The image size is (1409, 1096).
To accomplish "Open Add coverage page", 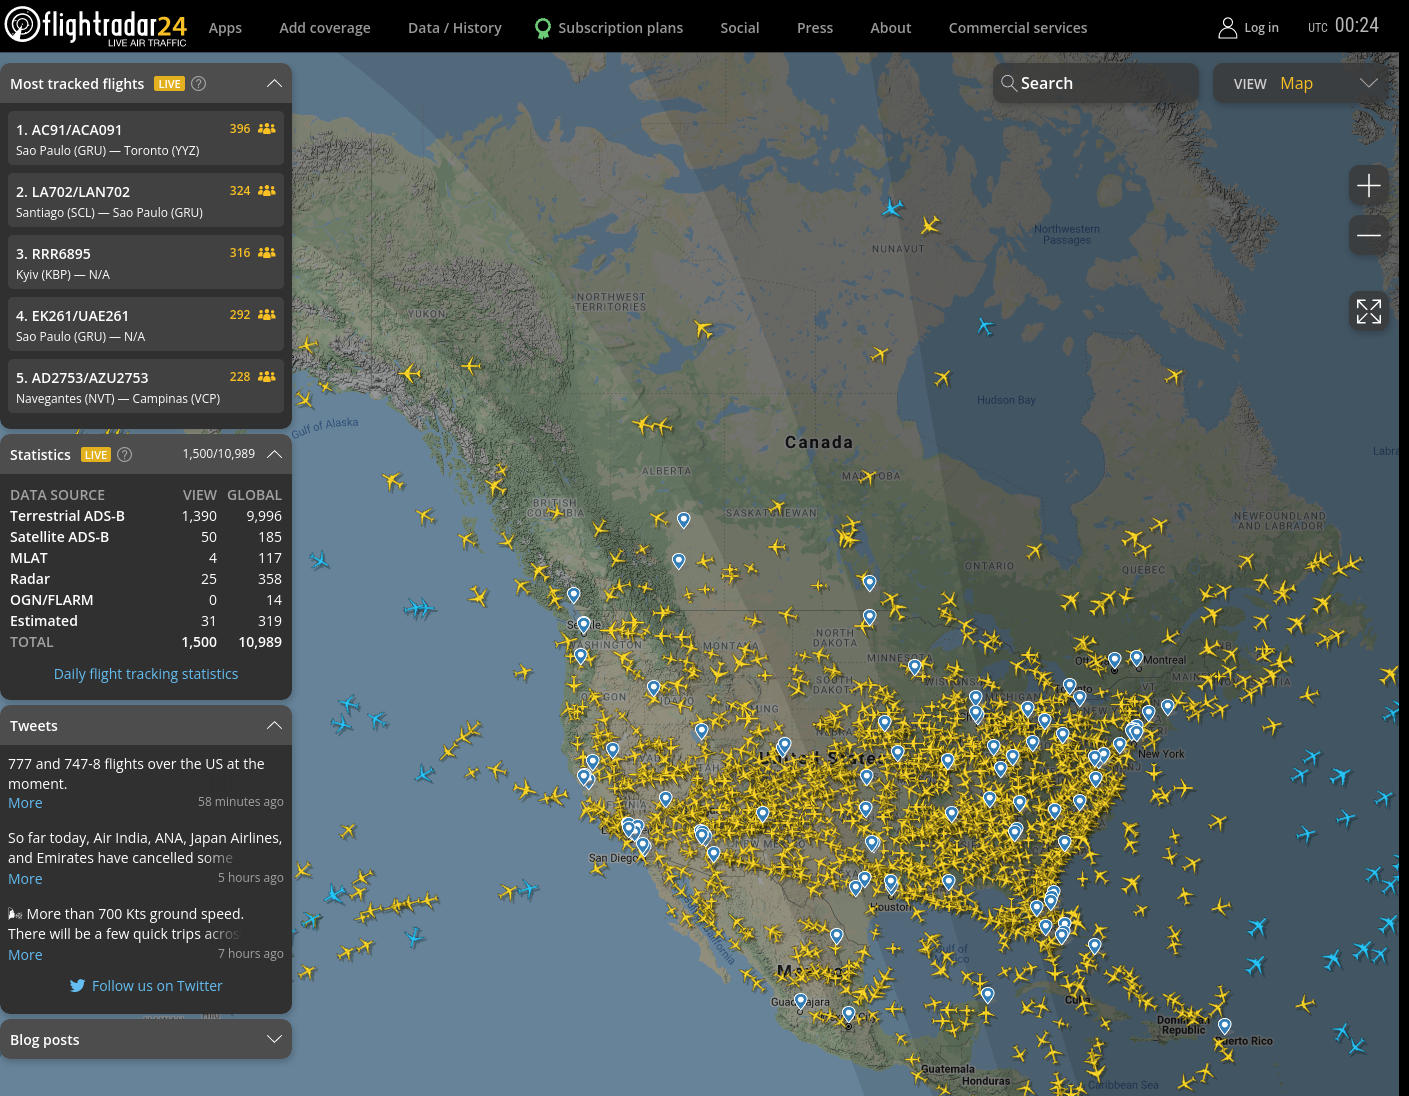I will coord(325,28).
